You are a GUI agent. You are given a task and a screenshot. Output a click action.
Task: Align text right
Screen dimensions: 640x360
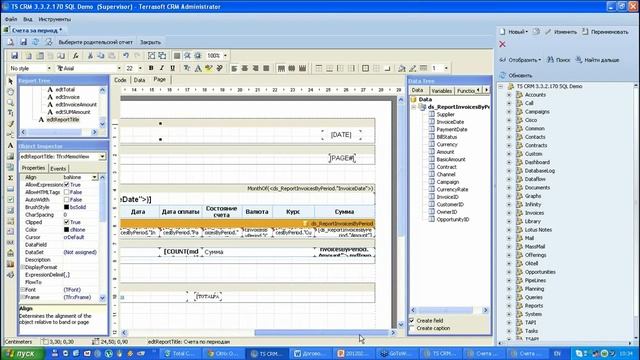coord(256,68)
